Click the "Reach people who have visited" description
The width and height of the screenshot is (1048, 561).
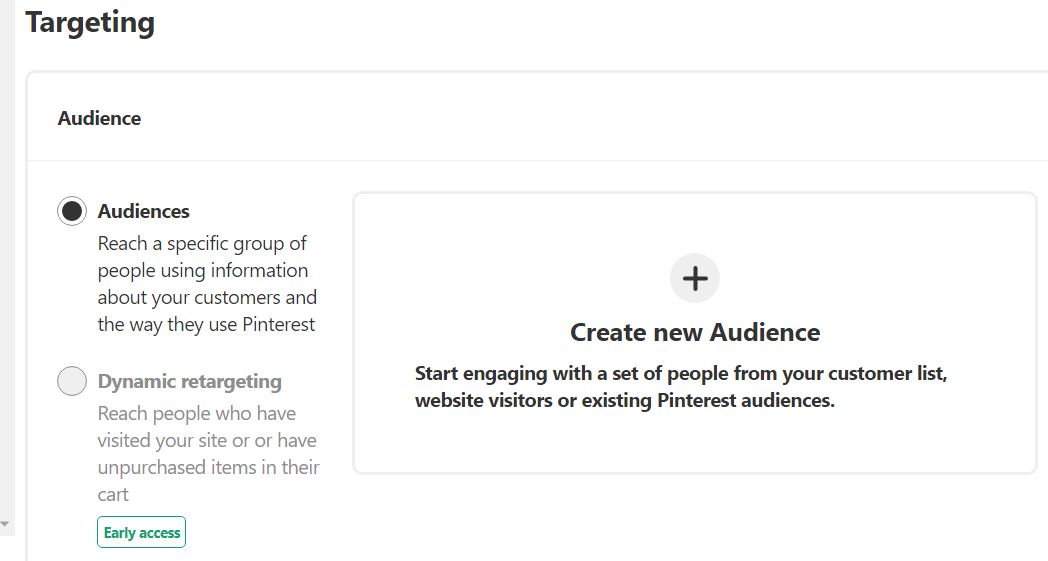click(x=197, y=414)
